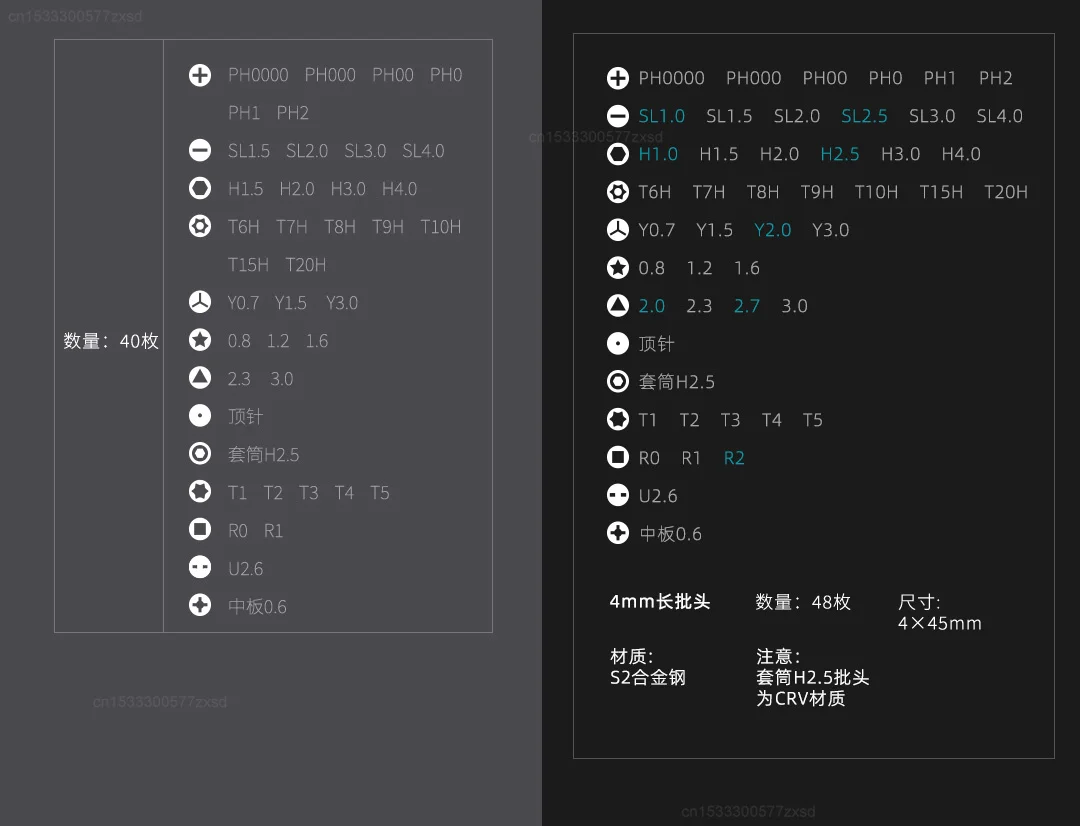The height and width of the screenshot is (826, 1080).
Task: Click the pentalobe star icon beside 0.8, right panel
Action: (618, 267)
